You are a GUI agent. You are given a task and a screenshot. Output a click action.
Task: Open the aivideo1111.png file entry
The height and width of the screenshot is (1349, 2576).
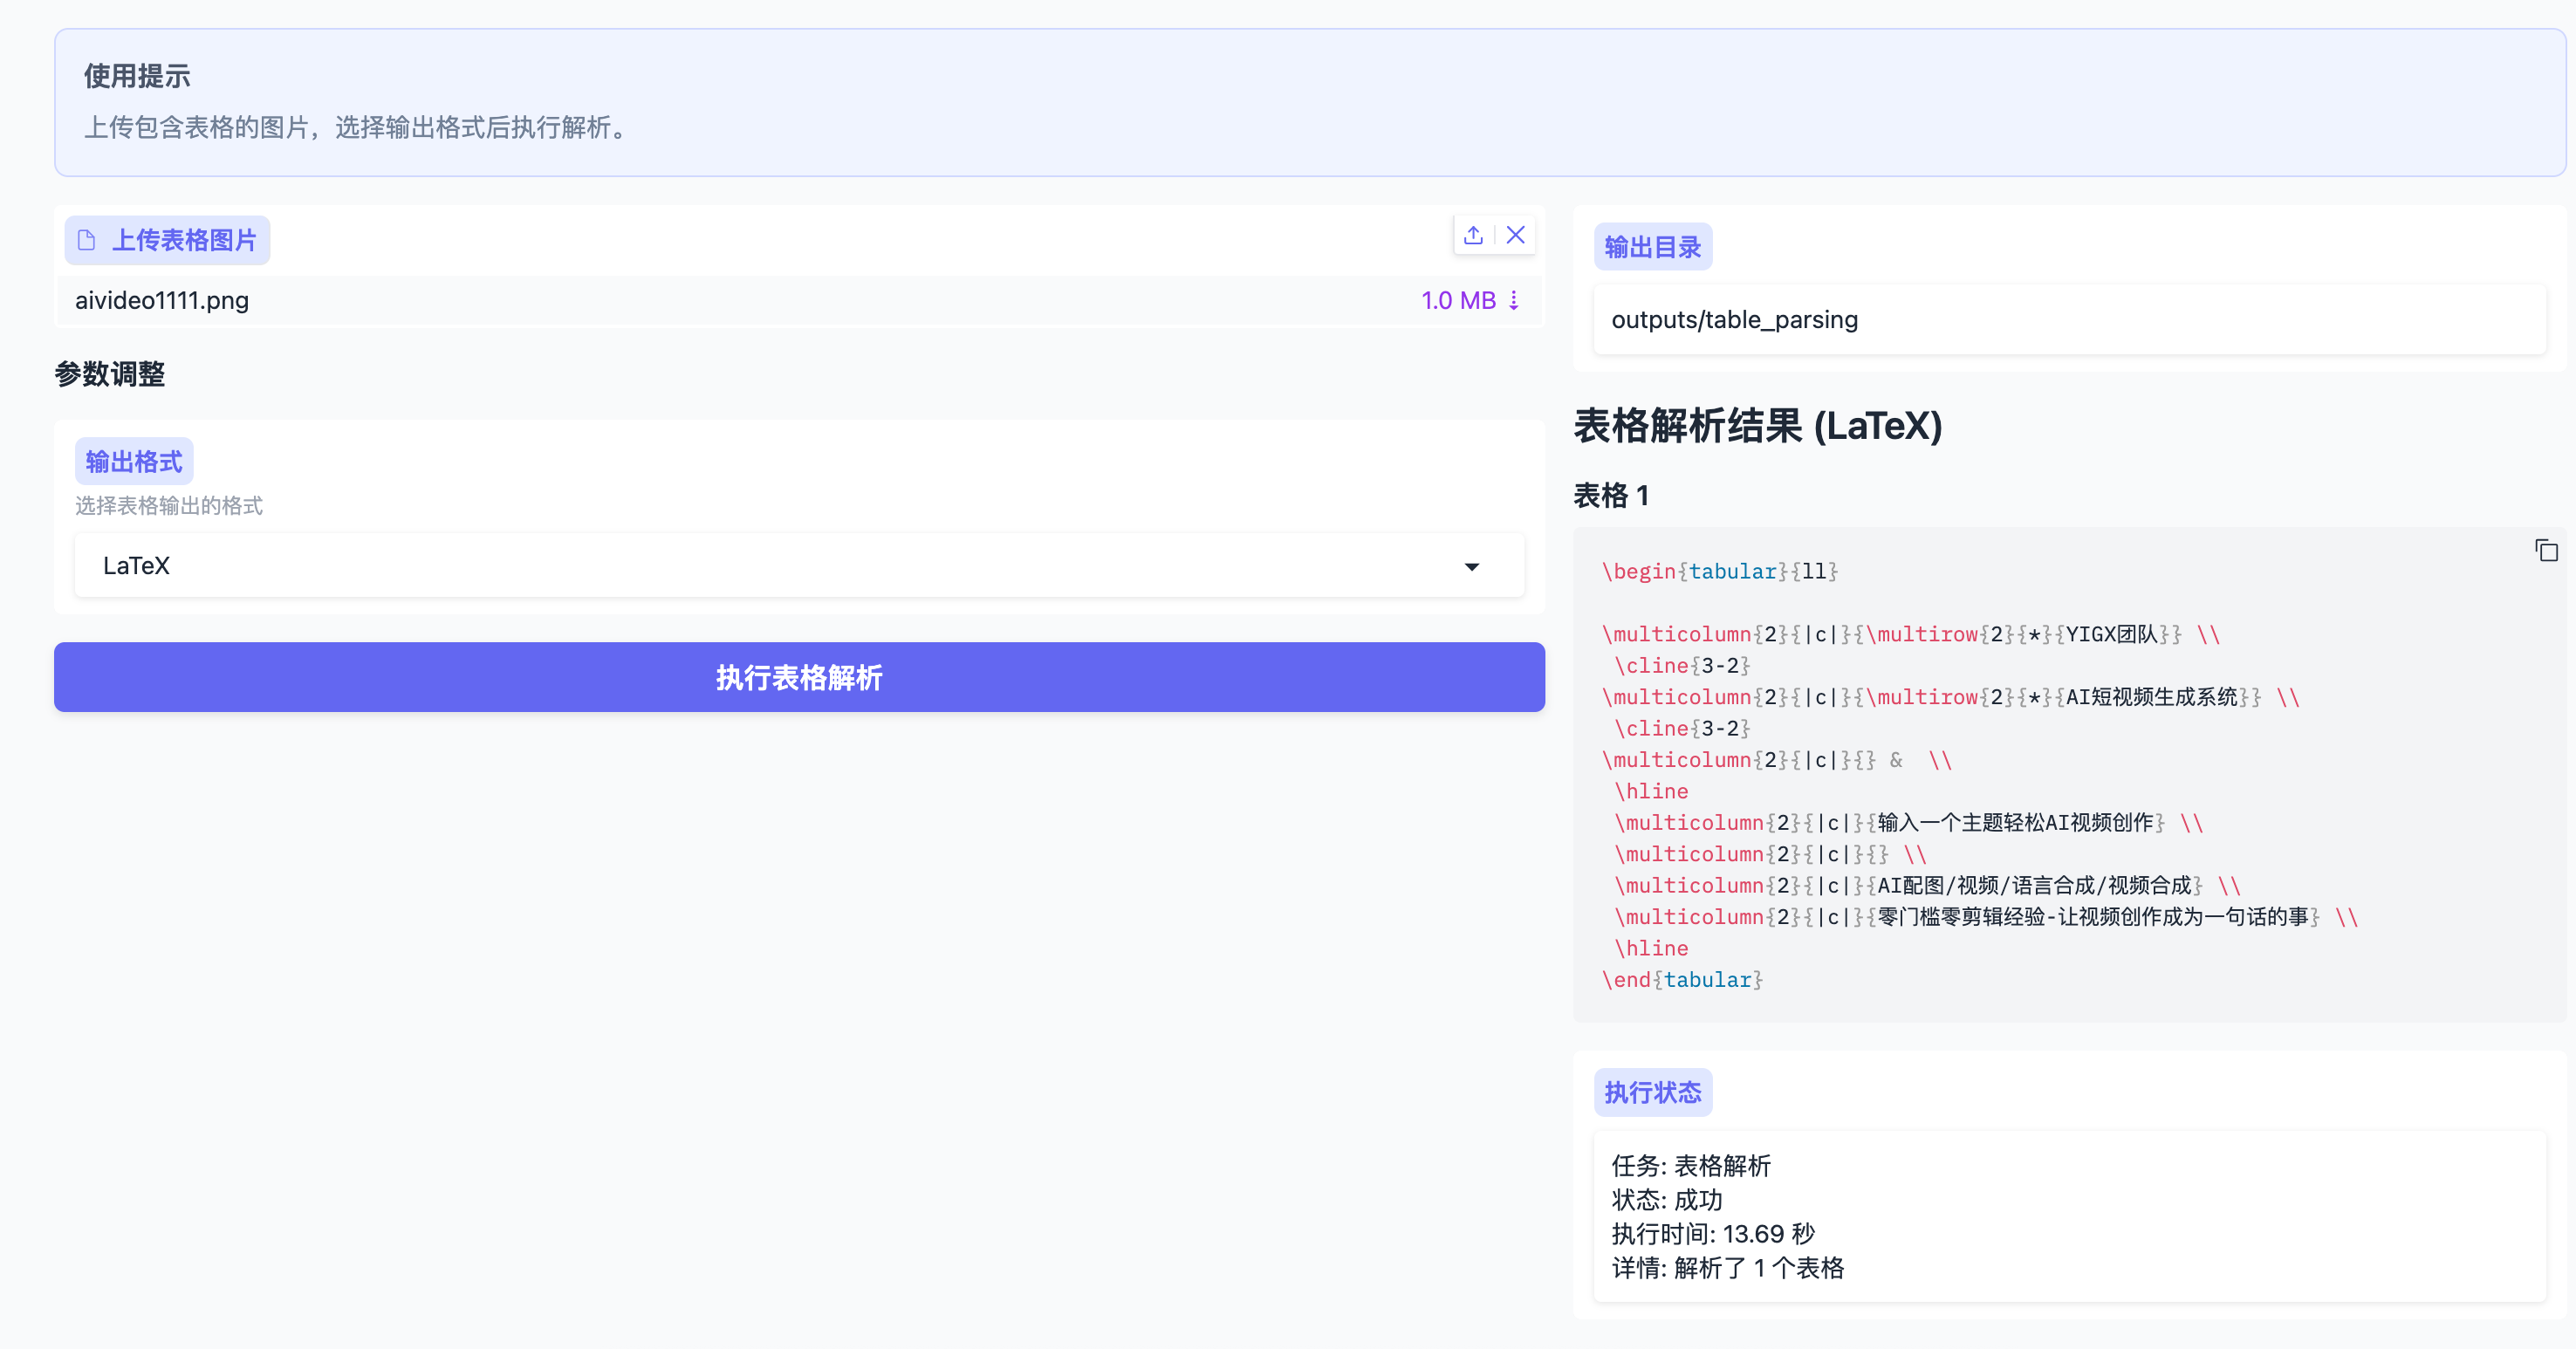[x=162, y=301]
